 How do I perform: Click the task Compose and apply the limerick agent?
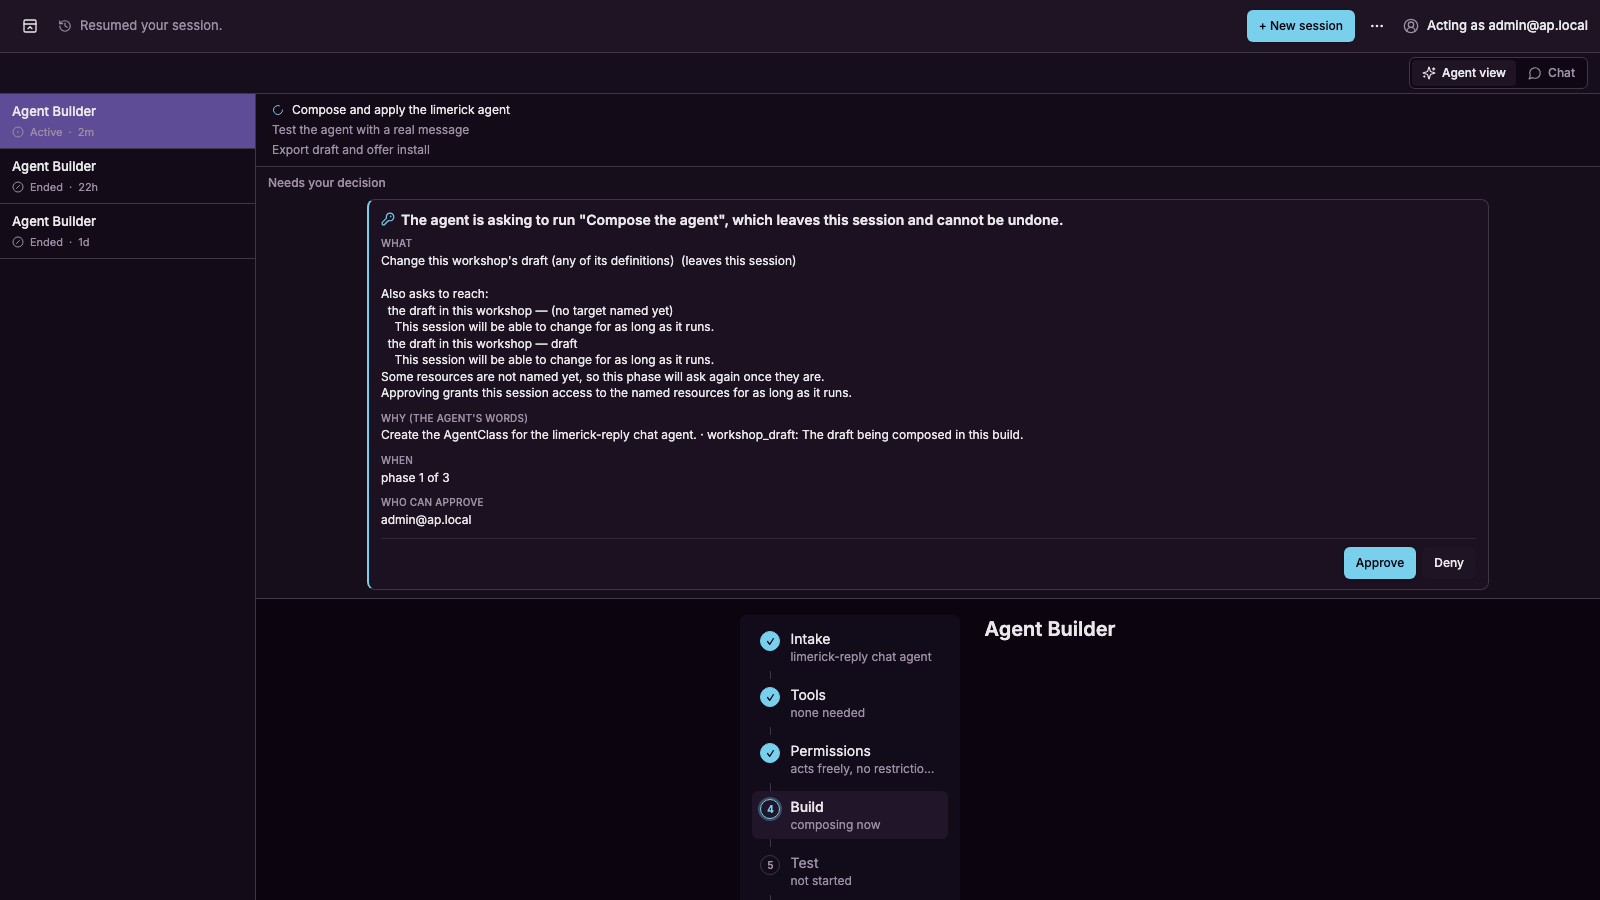401,110
